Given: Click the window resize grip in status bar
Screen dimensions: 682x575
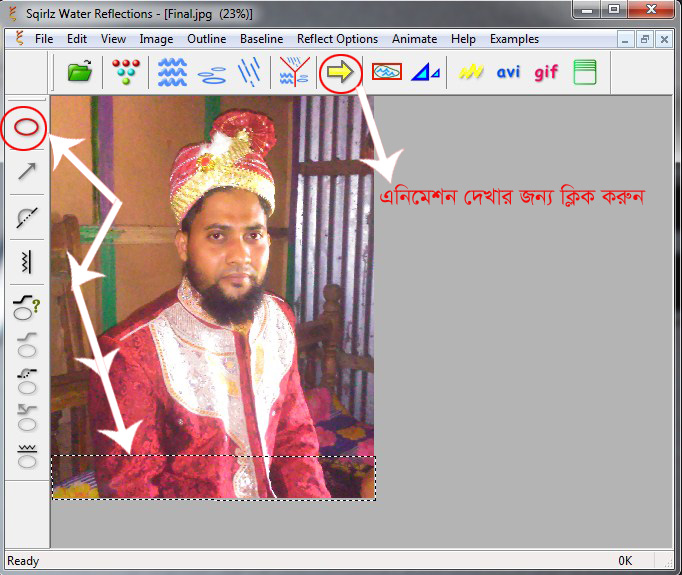Looking at the screenshot, I should [668, 562].
